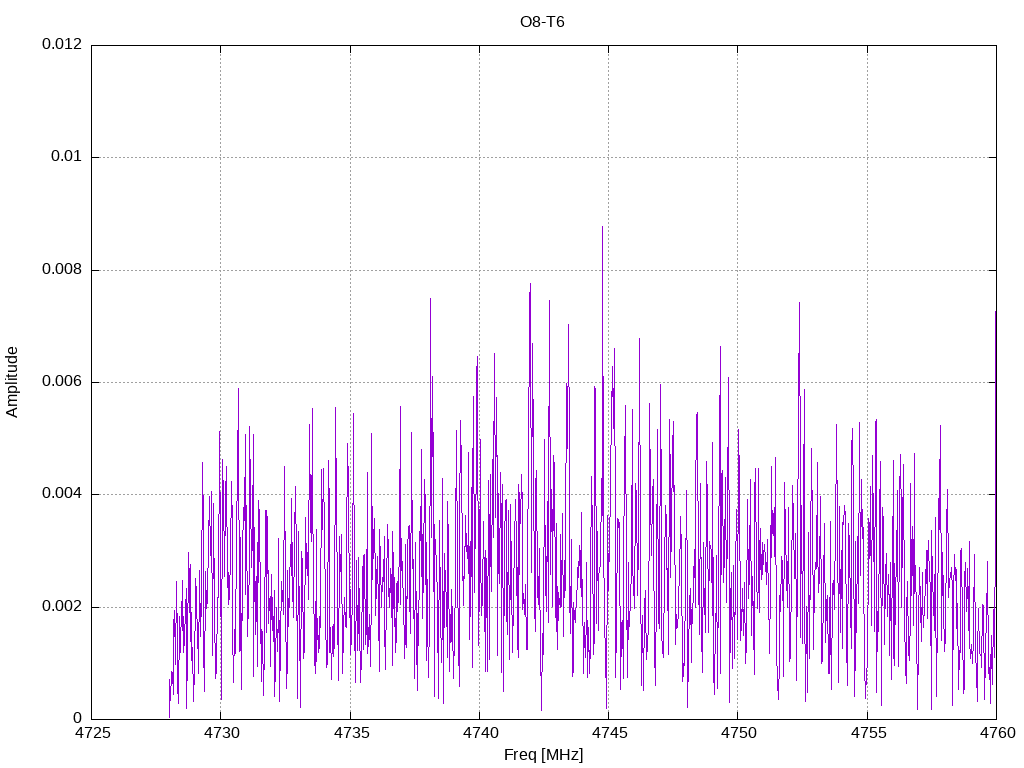Viewport: 1024px width, 768px height.
Task: Click the 4725 x-axis tick label
Action: [92, 733]
